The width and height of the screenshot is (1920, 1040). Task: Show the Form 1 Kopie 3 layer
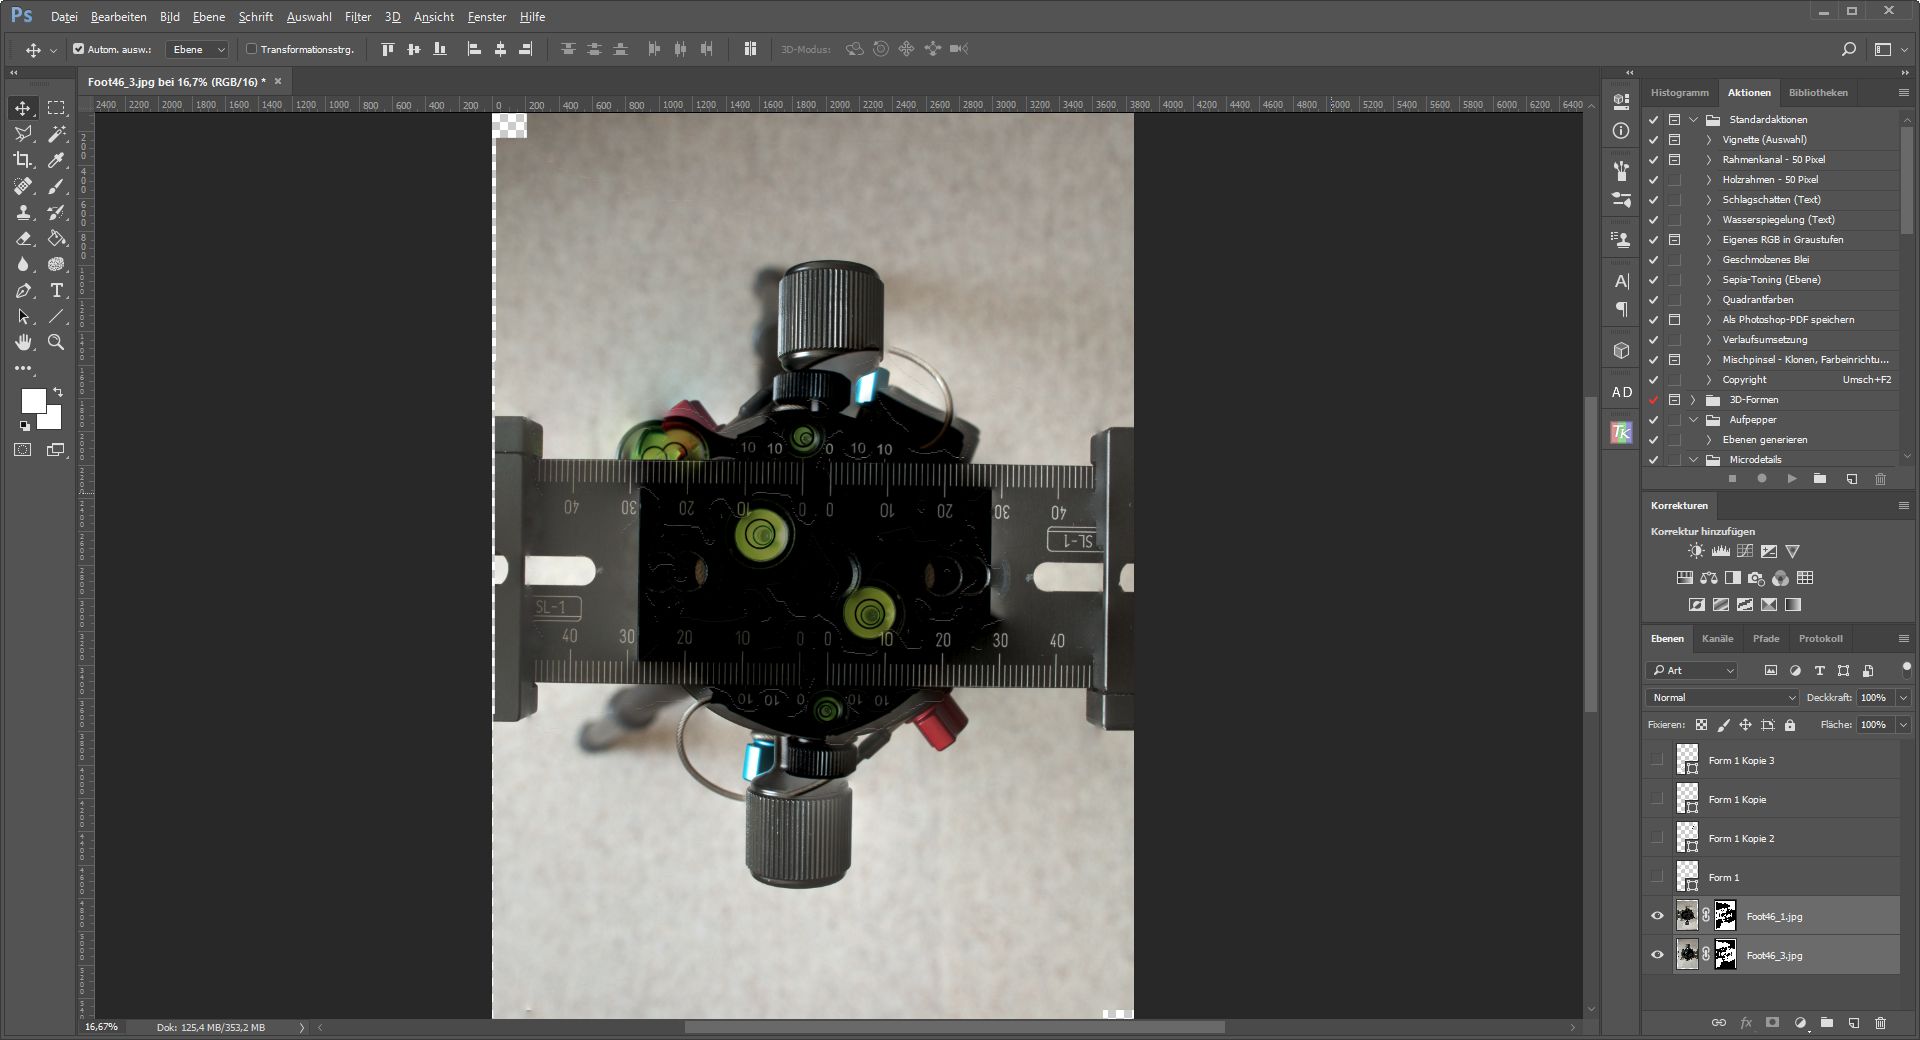point(1657,760)
